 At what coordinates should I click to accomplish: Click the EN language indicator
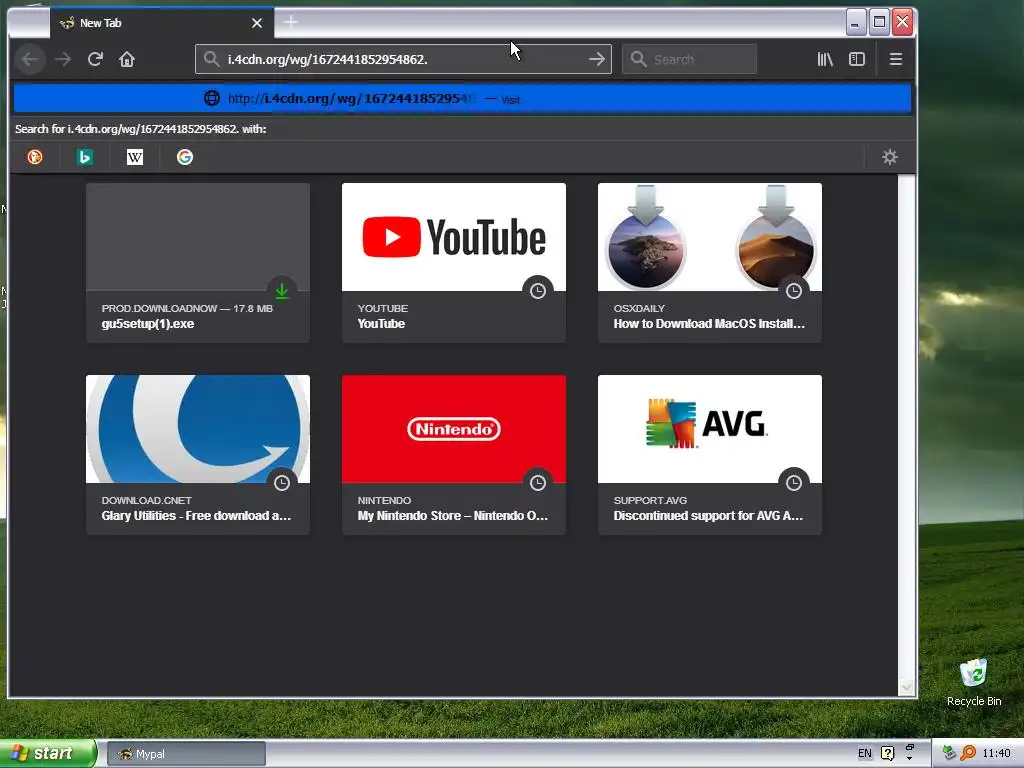pos(865,754)
